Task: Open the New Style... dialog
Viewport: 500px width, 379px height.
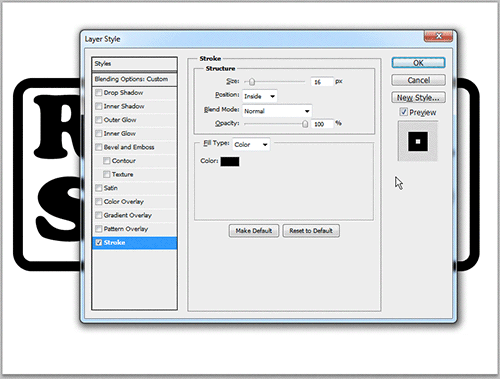Action: click(418, 98)
